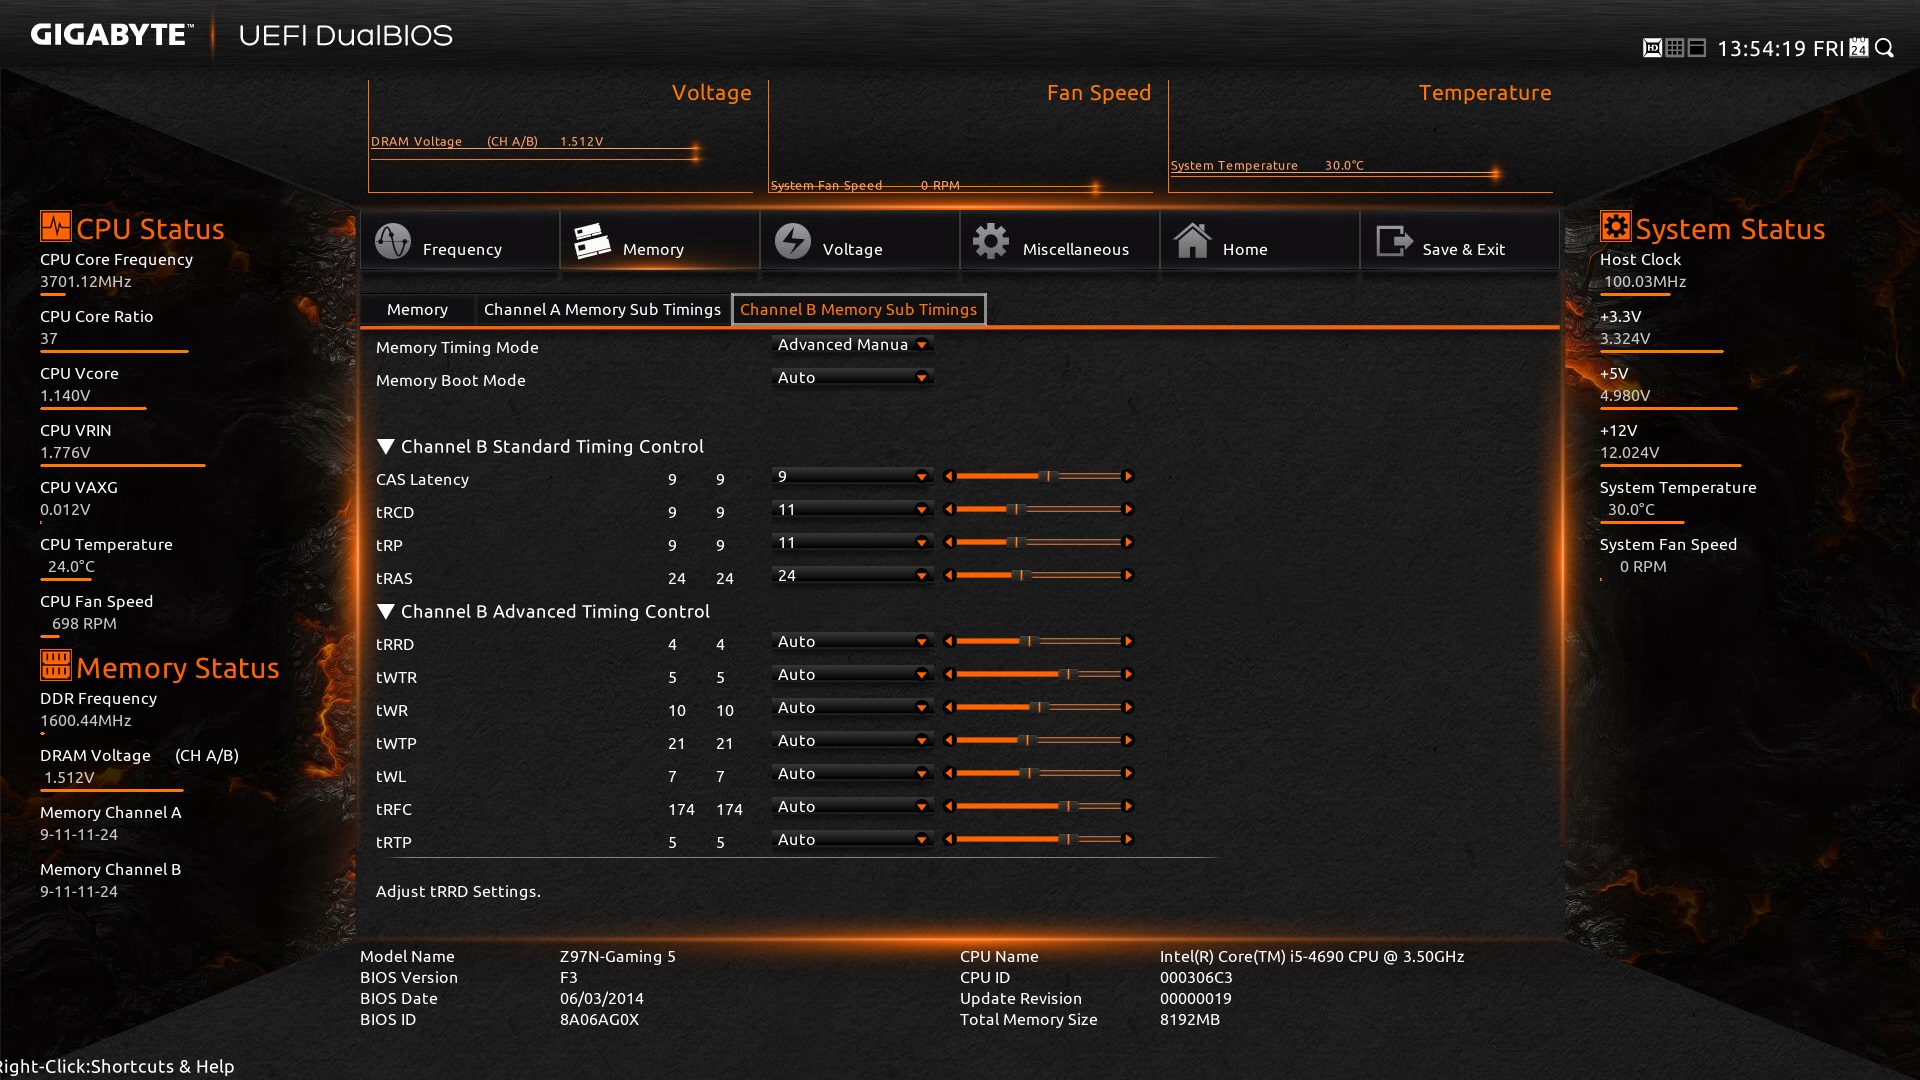This screenshot has width=1920, height=1080.
Task: Click the clock time 13:54:19 FRI
Action: pos(1781,48)
